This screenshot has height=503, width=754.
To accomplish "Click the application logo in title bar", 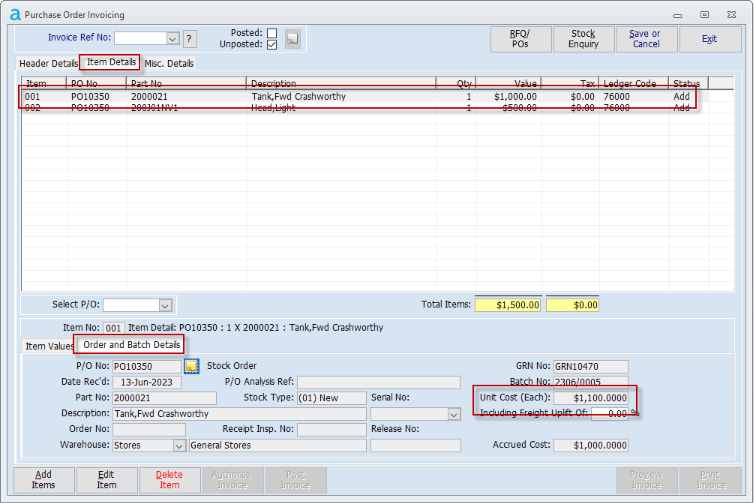I will 15,15.
